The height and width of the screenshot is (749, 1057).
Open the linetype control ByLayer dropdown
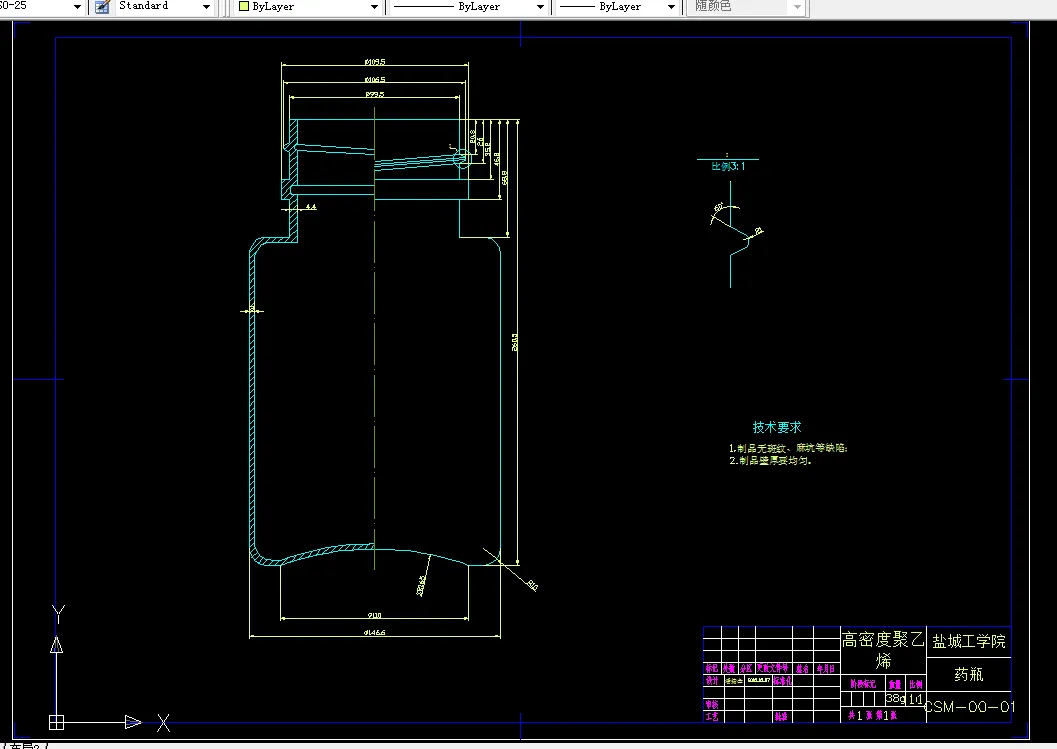point(540,7)
